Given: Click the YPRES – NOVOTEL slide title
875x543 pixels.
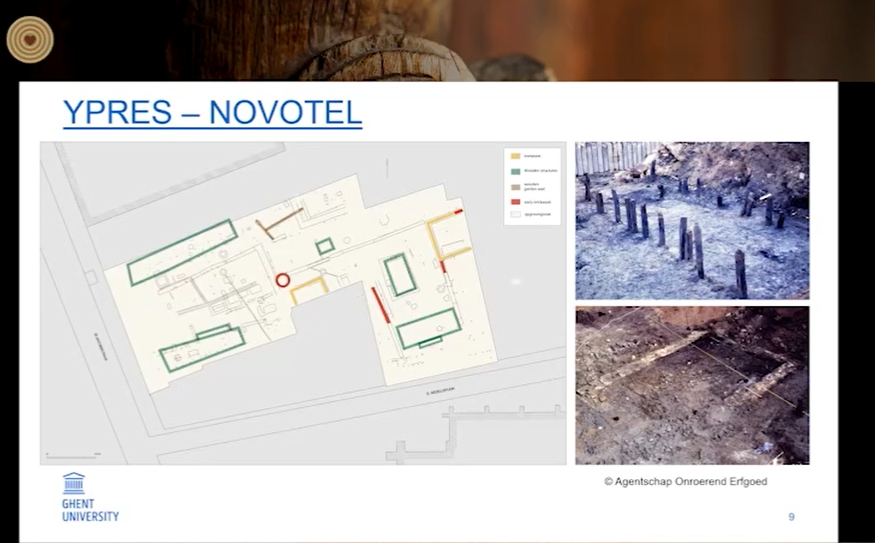Looking at the screenshot, I should (x=213, y=113).
